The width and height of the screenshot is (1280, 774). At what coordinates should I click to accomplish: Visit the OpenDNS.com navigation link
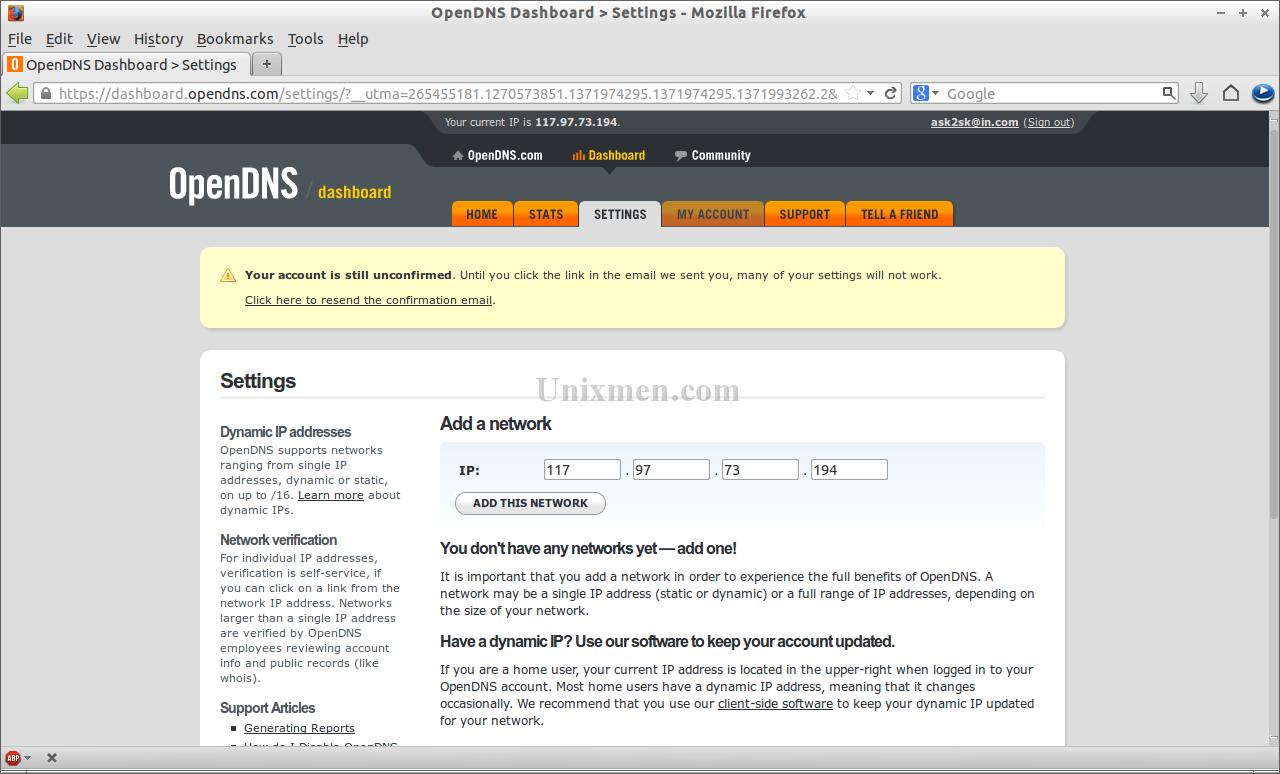pos(498,155)
